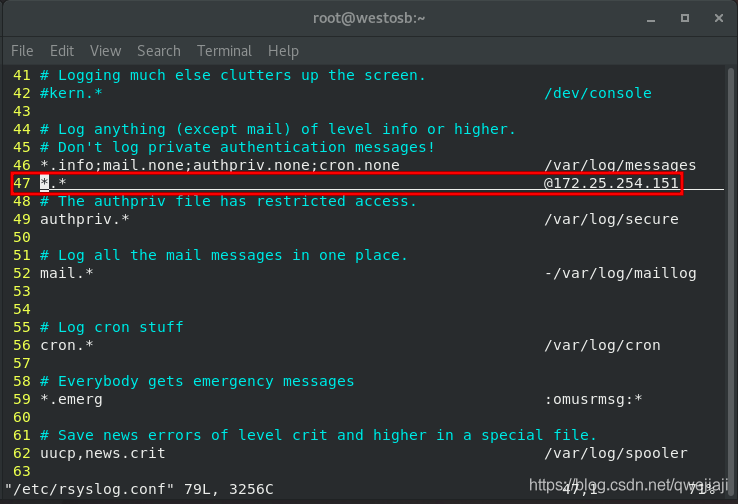
Task: Click the :omusrmsg:* text on line 59
Action: point(593,400)
